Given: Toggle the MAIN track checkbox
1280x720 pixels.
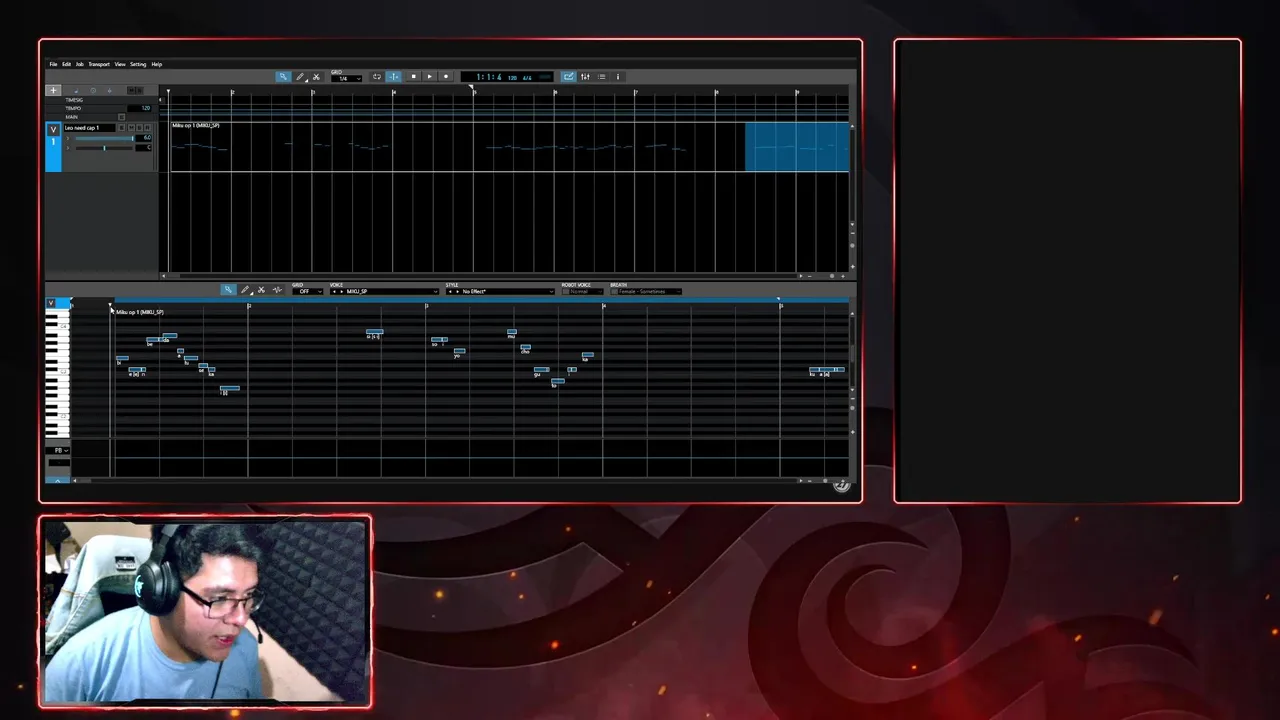Looking at the screenshot, I should (x=121, y=117).
